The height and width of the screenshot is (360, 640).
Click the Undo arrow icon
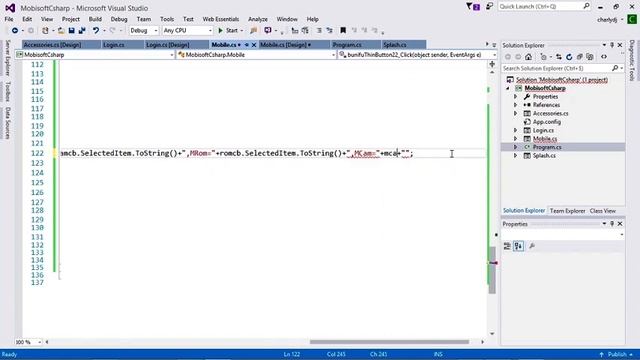point(96,31)
